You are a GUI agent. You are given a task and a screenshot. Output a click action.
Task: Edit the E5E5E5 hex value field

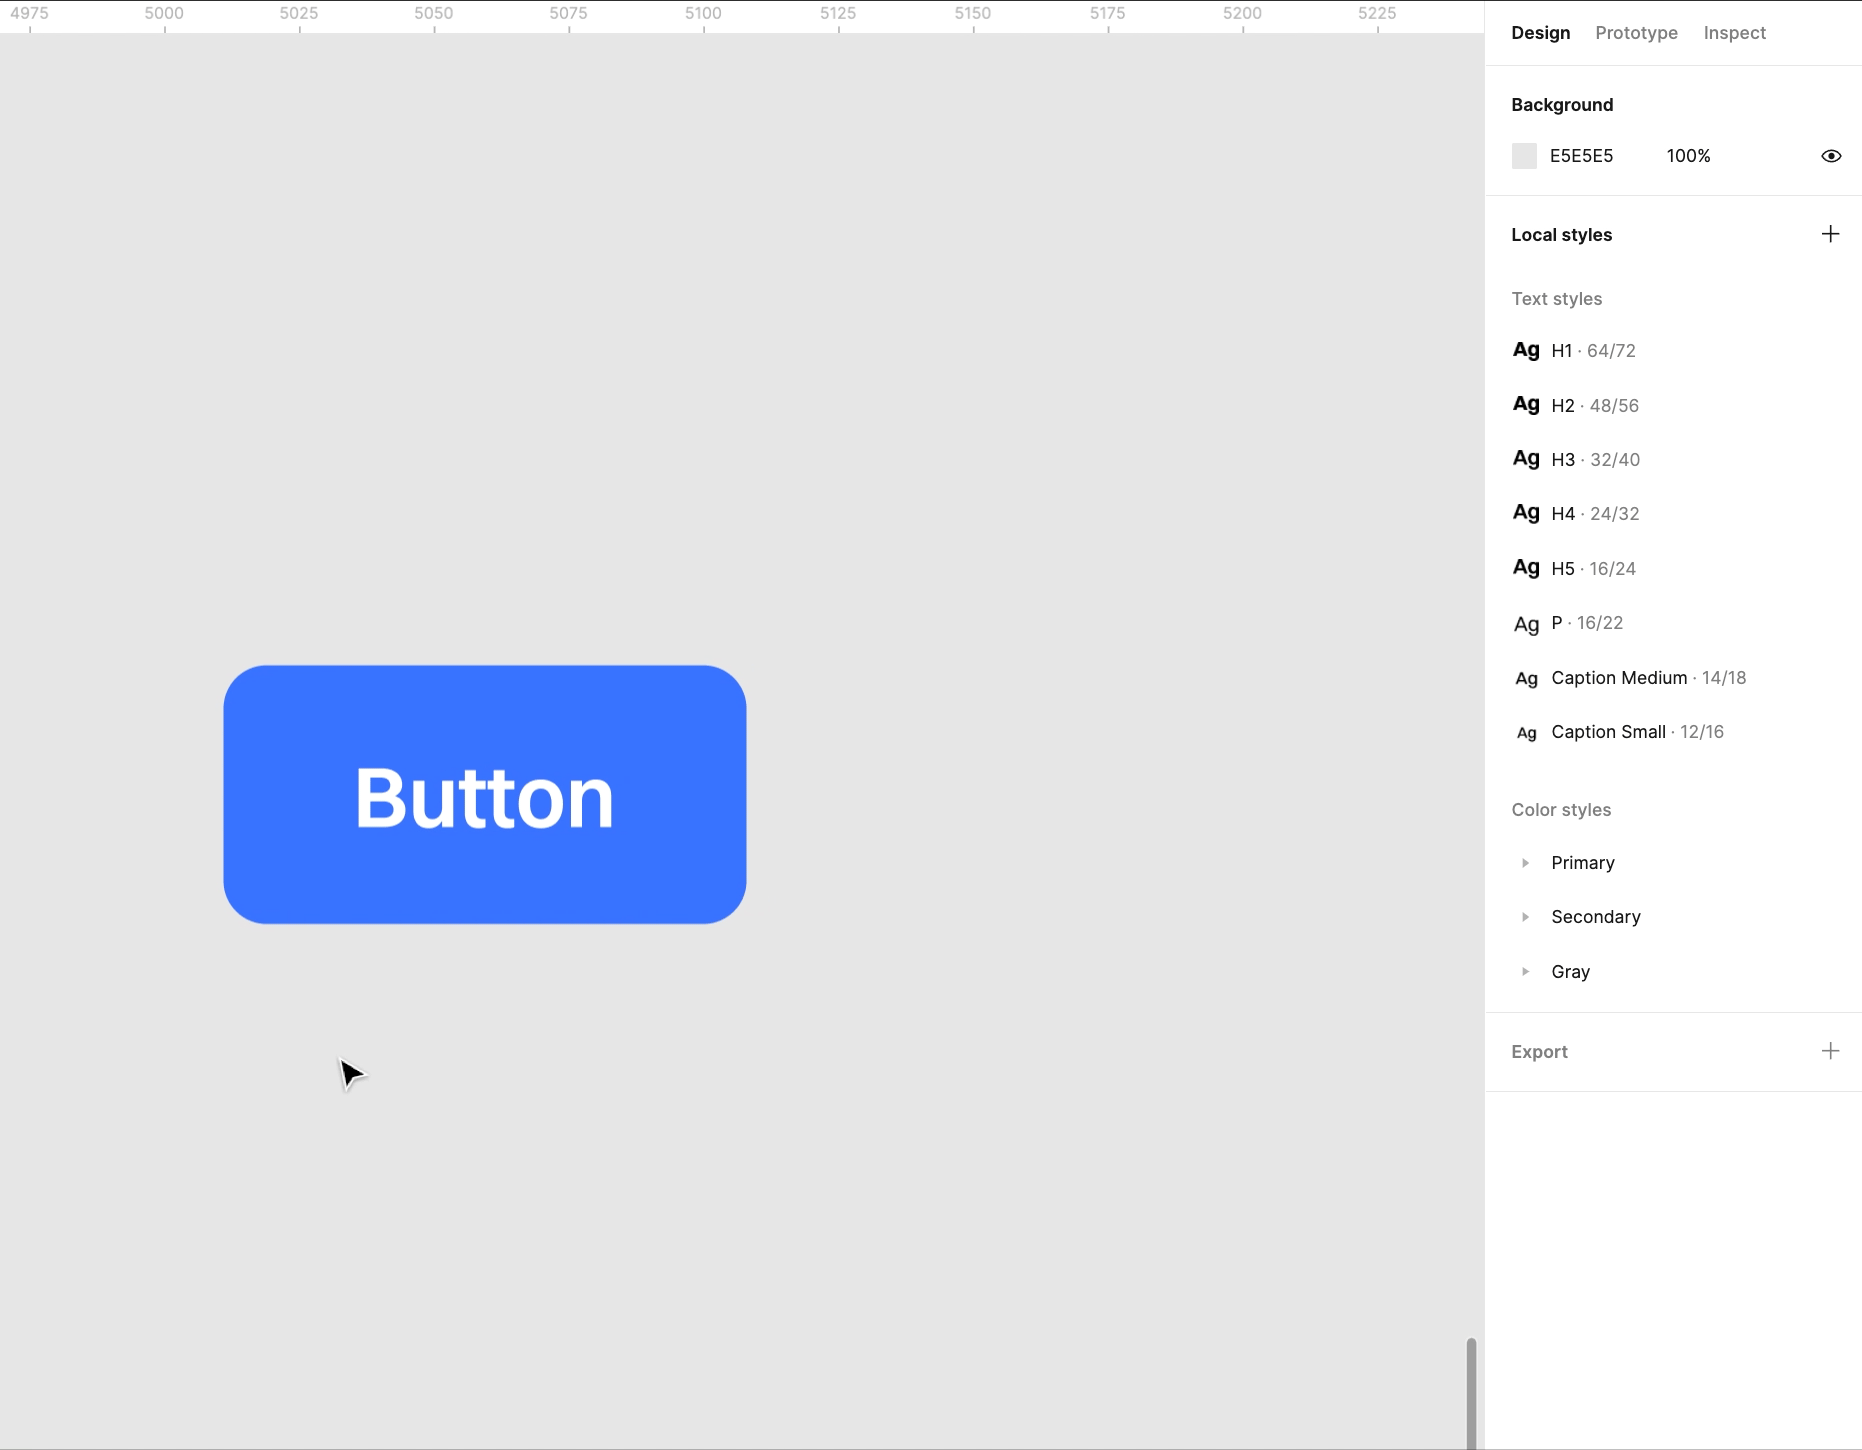1581,156
